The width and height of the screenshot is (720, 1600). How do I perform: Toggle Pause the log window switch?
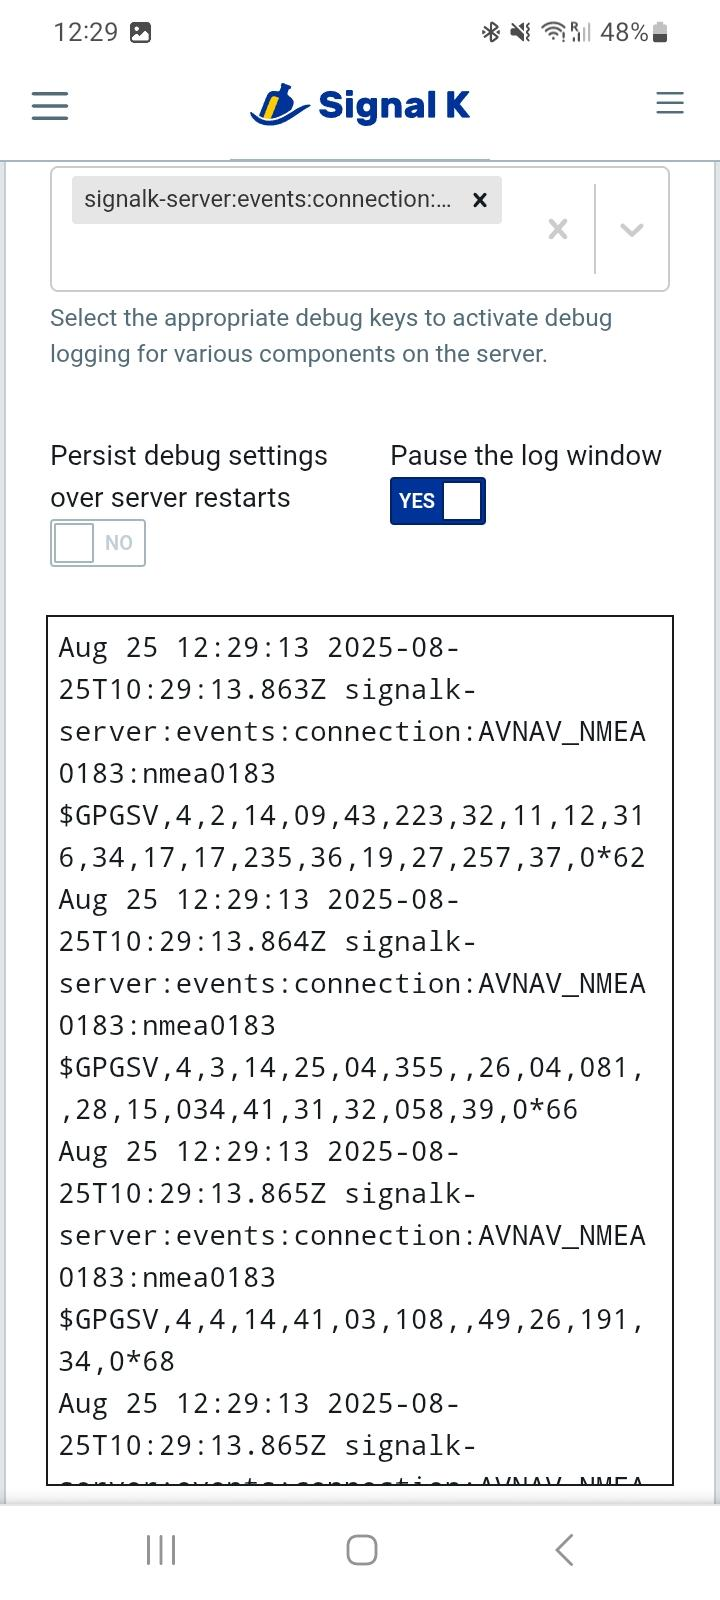tap(437, 501)
